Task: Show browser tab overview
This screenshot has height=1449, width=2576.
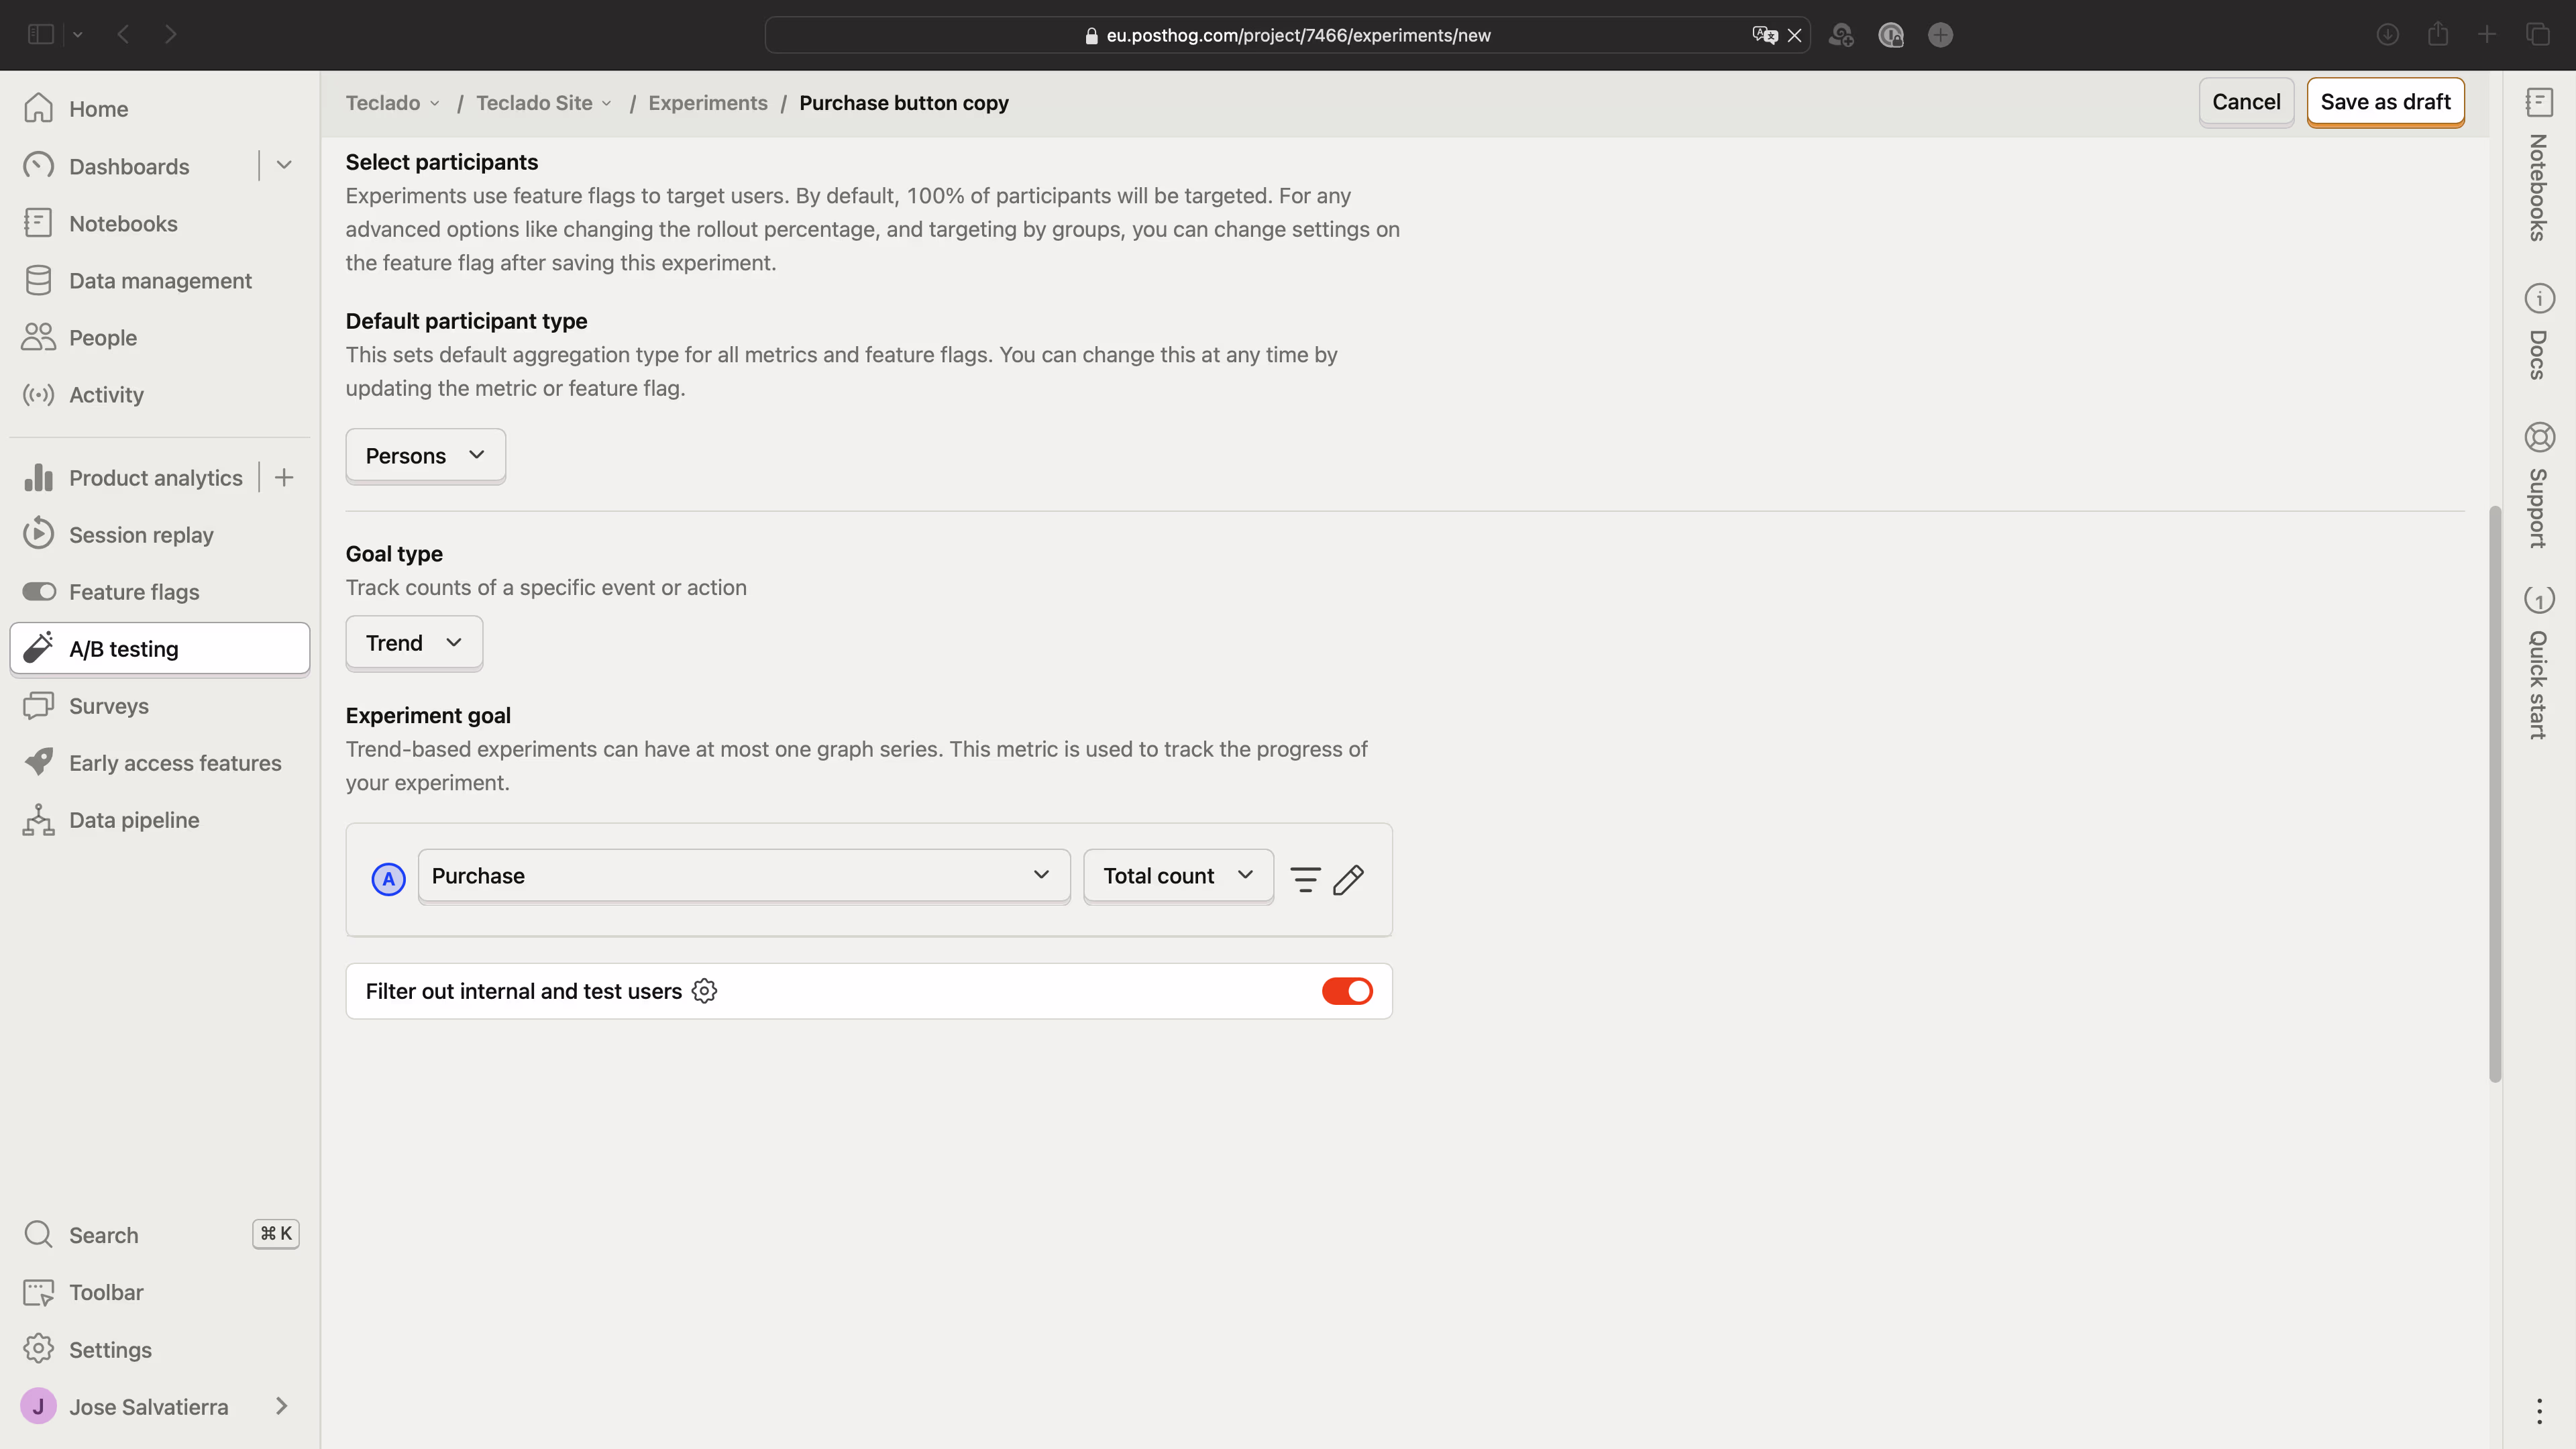Action: point(2537,34)
